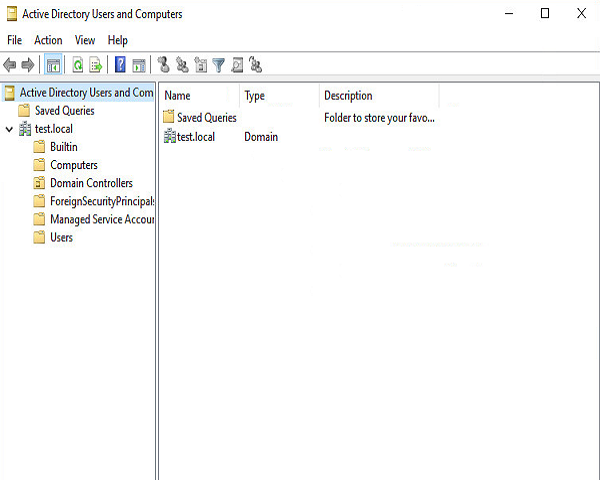
Task: Click Find objects toolbar icon
Action: tap(237, 65)
